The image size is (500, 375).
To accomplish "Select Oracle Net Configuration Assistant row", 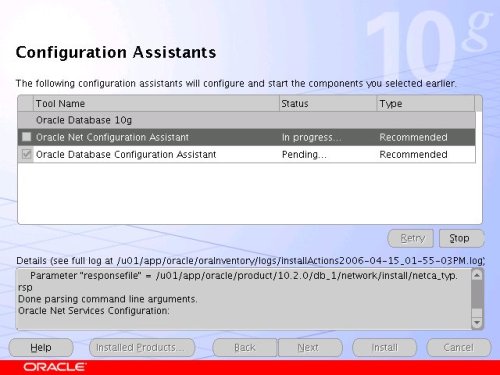I will [247, 137].
